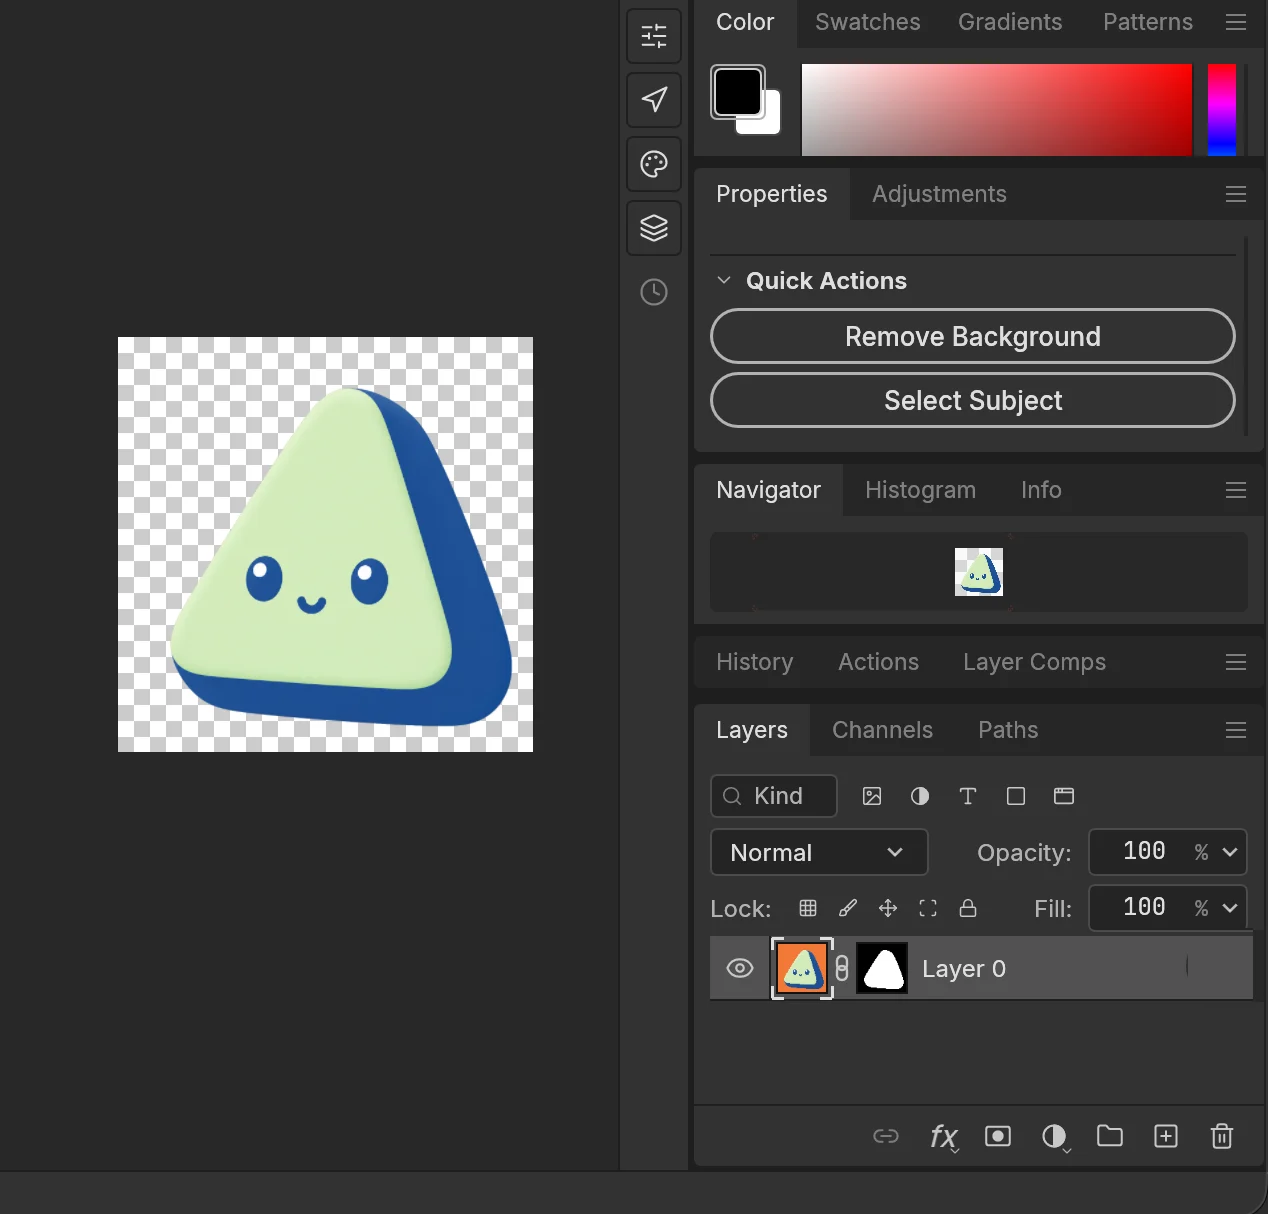This screenshot has width=1268, height=1214.
Task: Create new fill or adjustment layer
Action: click(x=1054, y=1136)
